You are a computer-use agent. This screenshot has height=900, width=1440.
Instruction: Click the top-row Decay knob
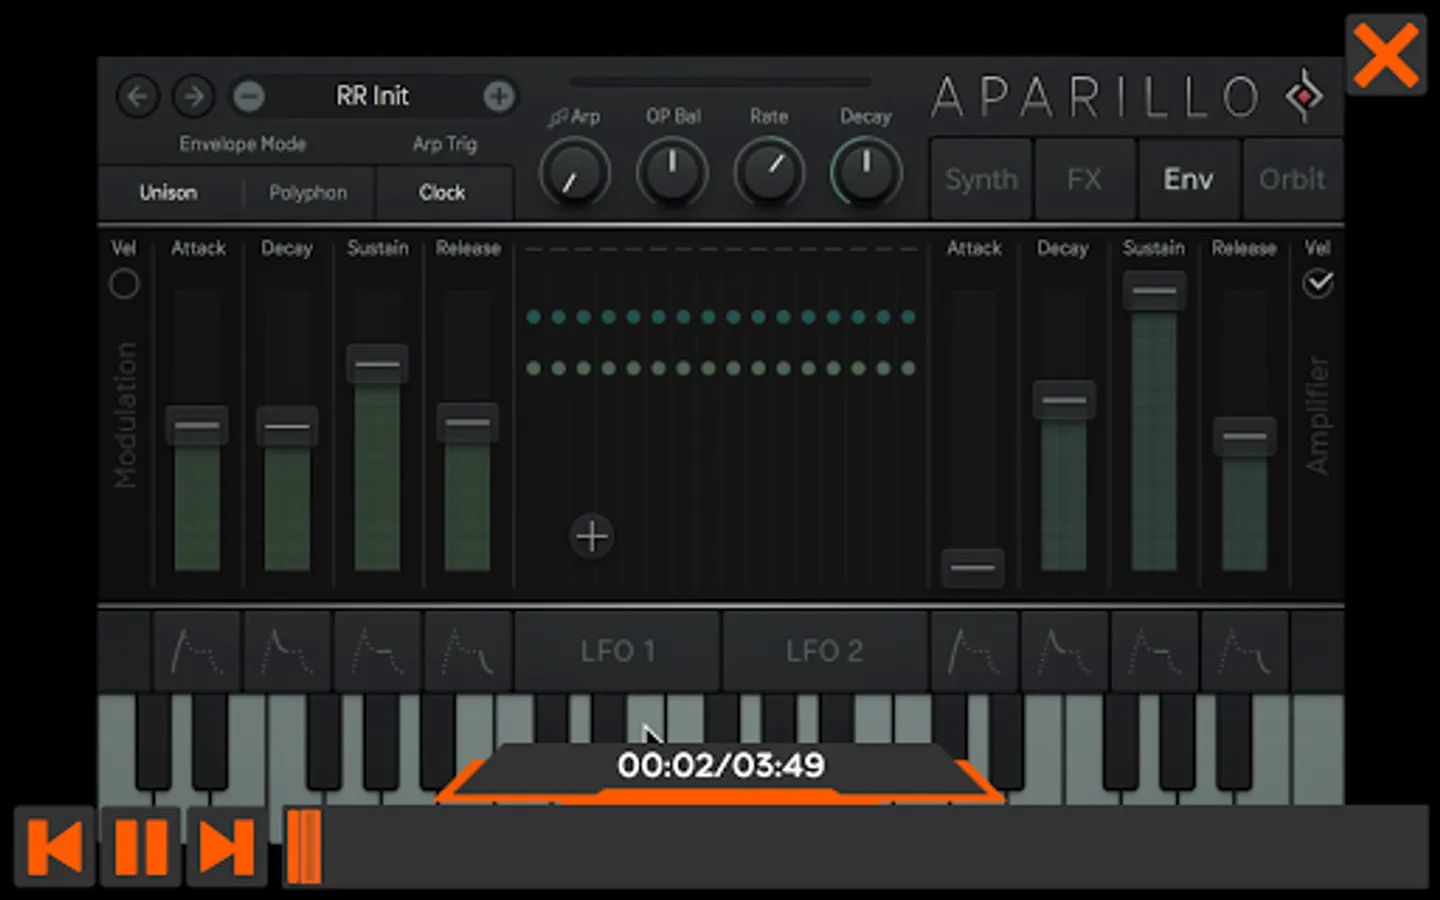[x=866, y=173]
